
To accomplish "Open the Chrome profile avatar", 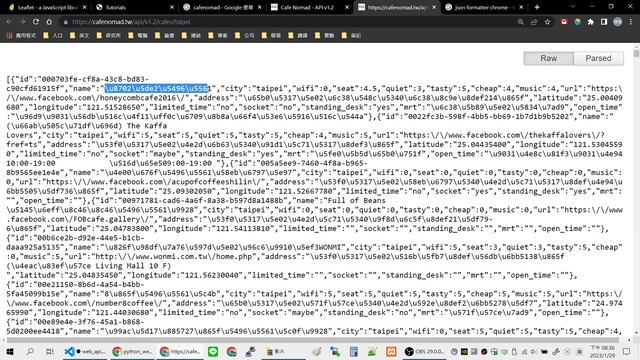I will tap(618, 22).
